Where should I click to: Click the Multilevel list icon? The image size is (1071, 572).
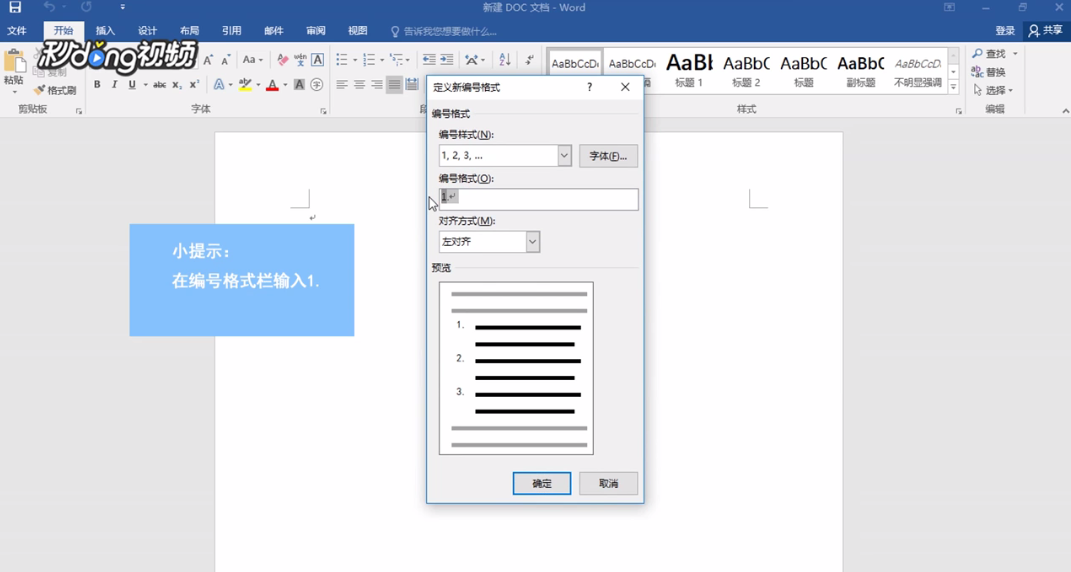tap(395, 60)
